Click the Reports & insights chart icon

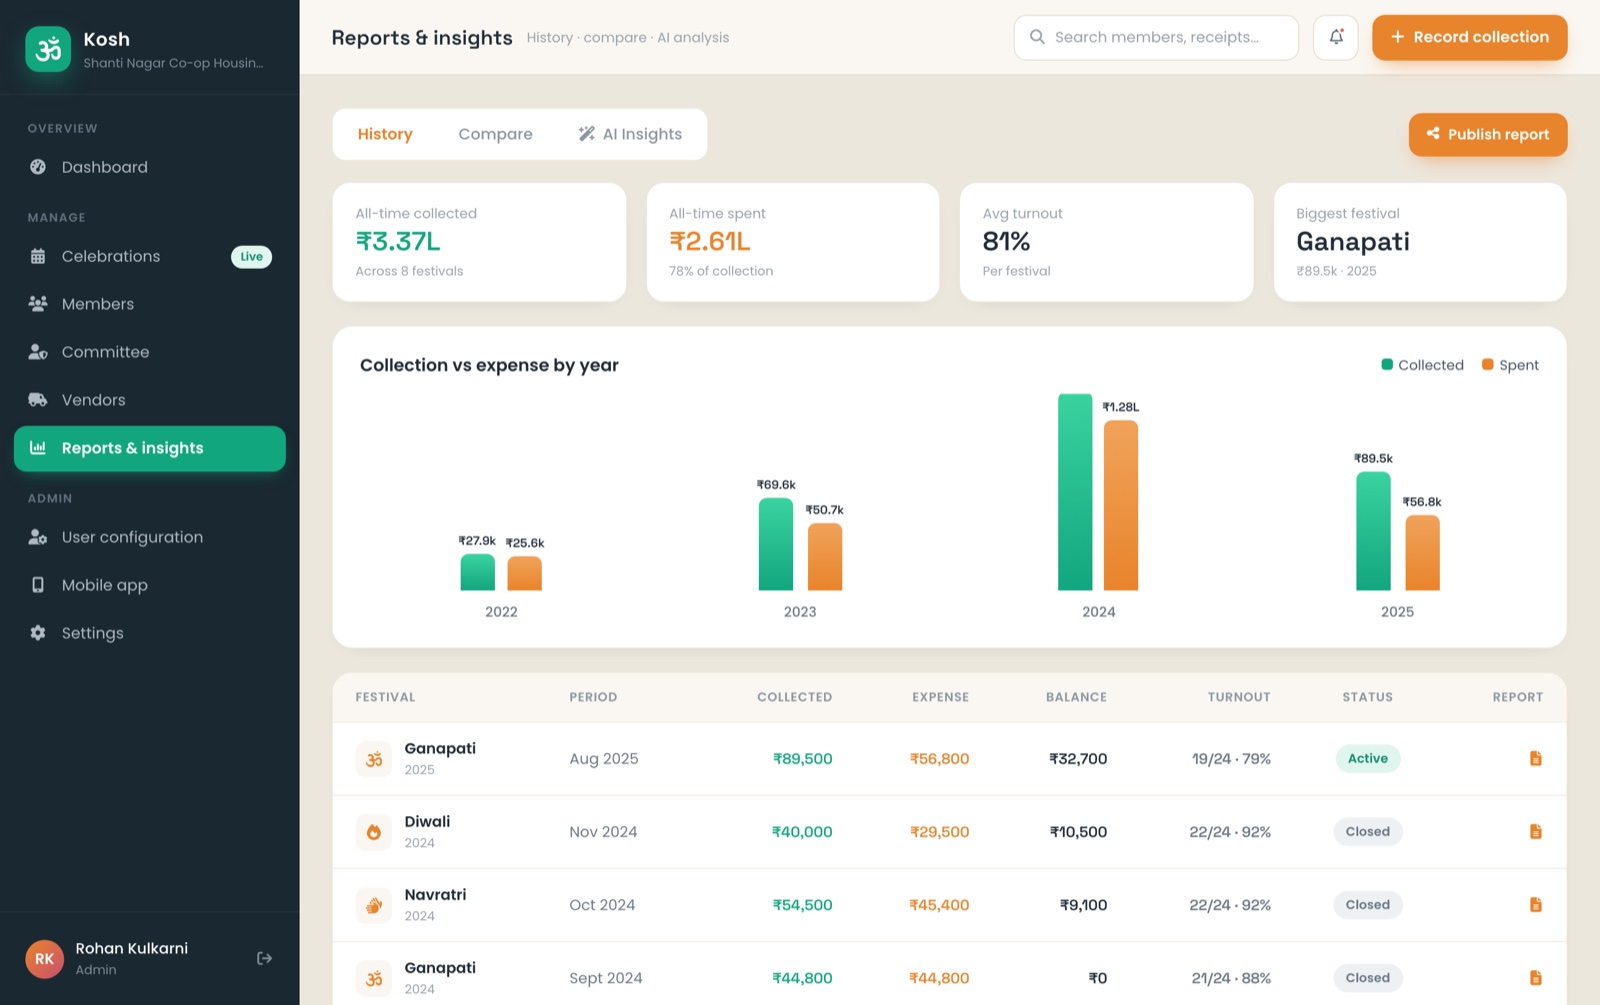pyautogui.click(x=38, y=448)
